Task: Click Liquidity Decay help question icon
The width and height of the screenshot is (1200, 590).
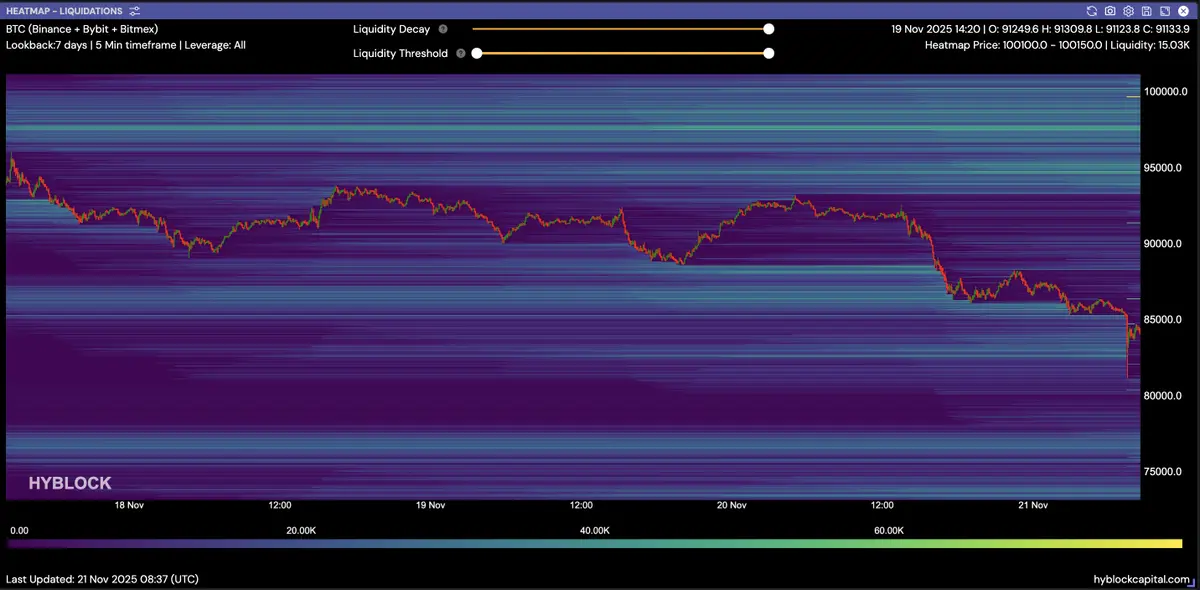Action: coord(443,30)
